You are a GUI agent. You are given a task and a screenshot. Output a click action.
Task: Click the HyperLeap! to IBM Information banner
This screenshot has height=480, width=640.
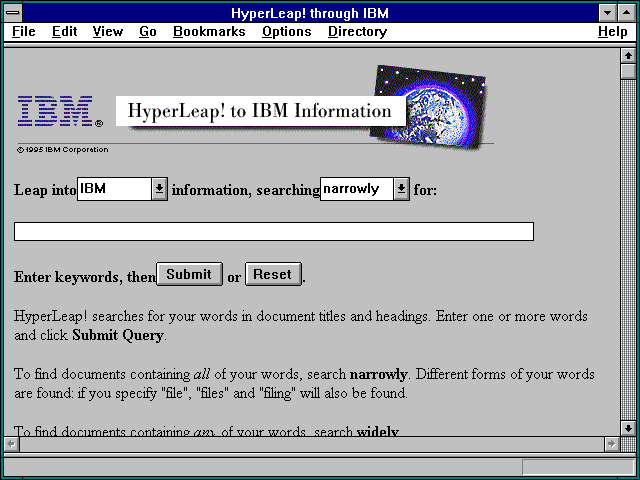click(260, 111)
